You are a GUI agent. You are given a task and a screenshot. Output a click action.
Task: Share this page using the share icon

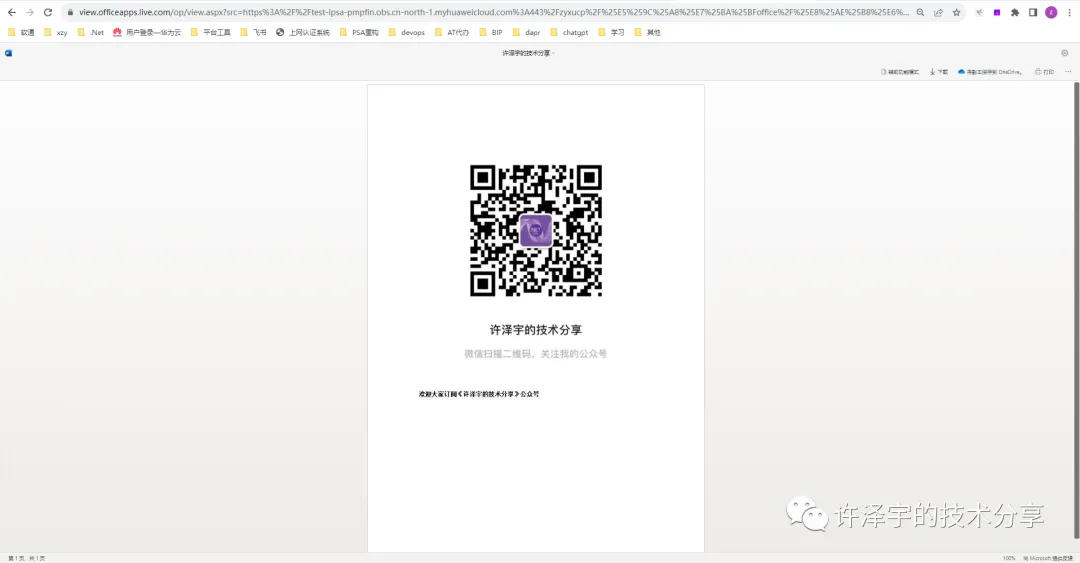(x=938, y=12)
